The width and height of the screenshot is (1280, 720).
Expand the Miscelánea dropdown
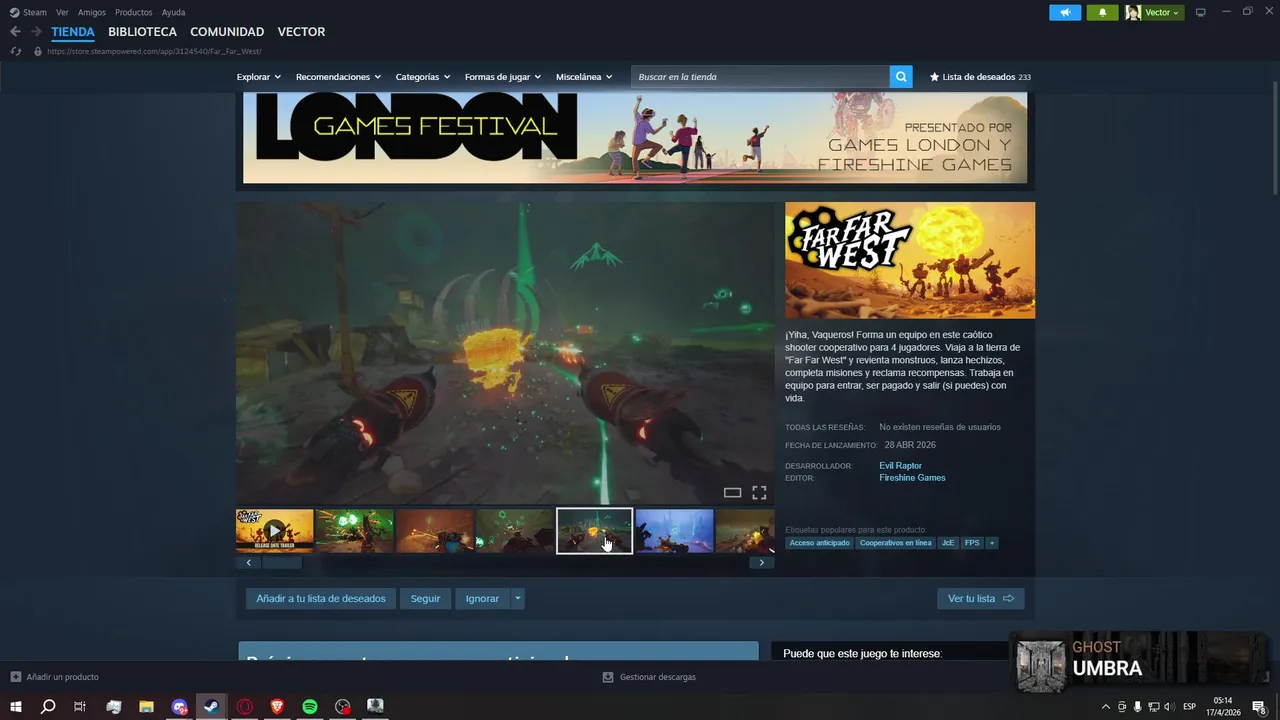point(584,77)
